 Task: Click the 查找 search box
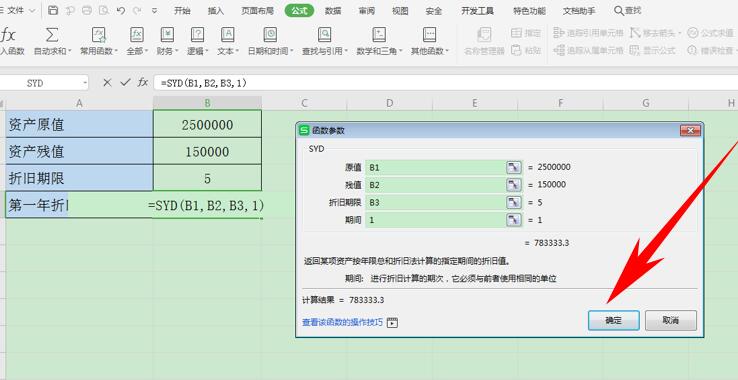pos(628,10)
